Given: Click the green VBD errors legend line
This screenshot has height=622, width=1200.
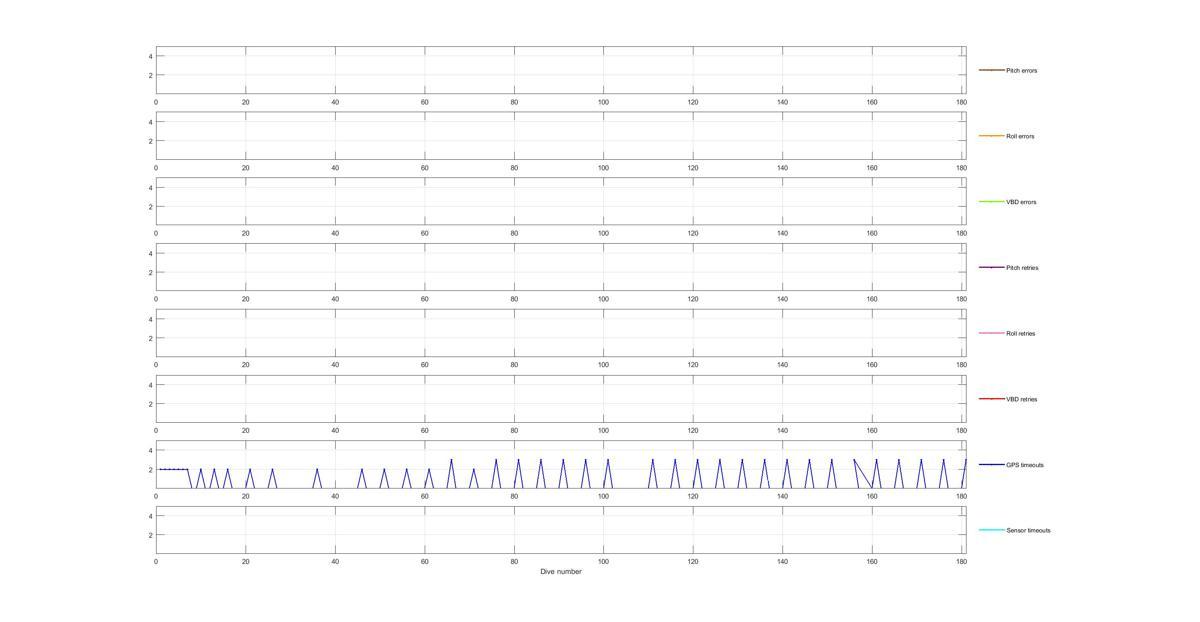Looking at the screenshot, I should click(x=991, y=202).
